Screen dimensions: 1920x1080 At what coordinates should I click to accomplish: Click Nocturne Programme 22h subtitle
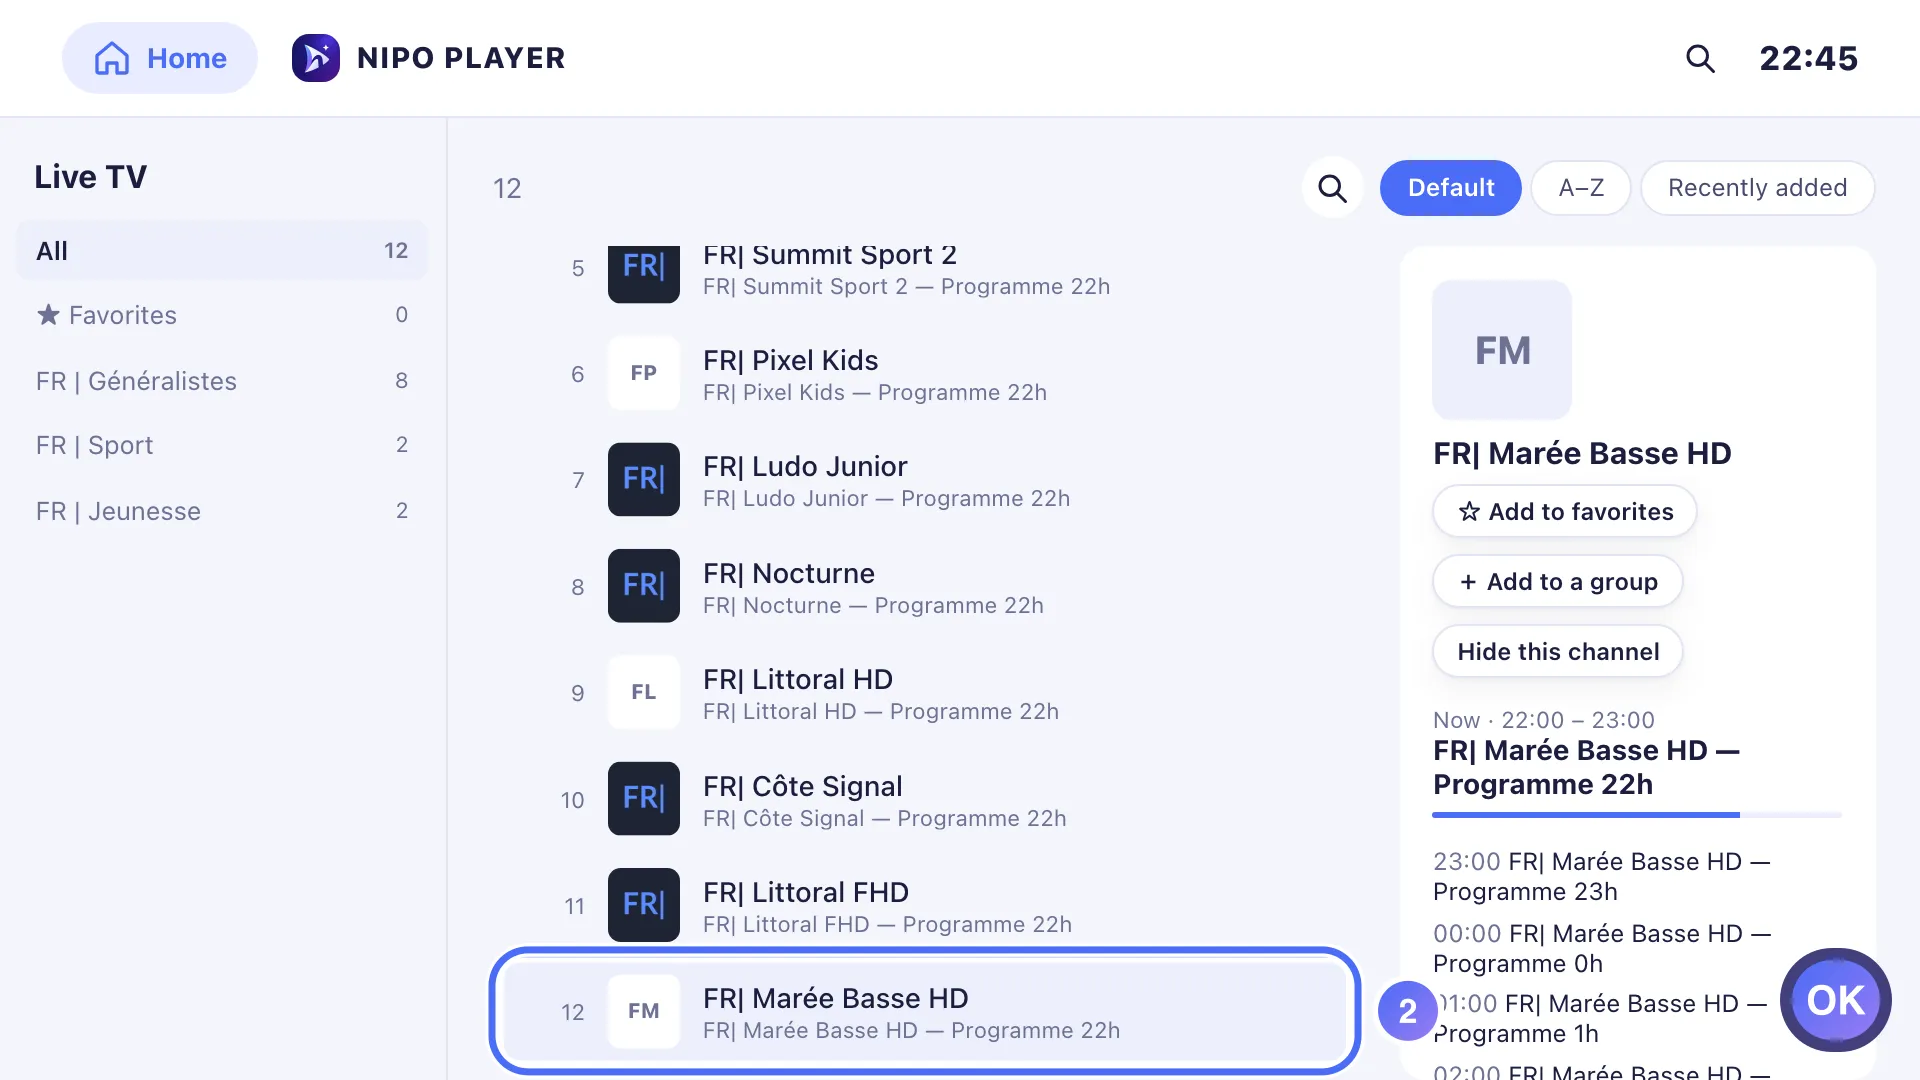[x=873, y=605]
